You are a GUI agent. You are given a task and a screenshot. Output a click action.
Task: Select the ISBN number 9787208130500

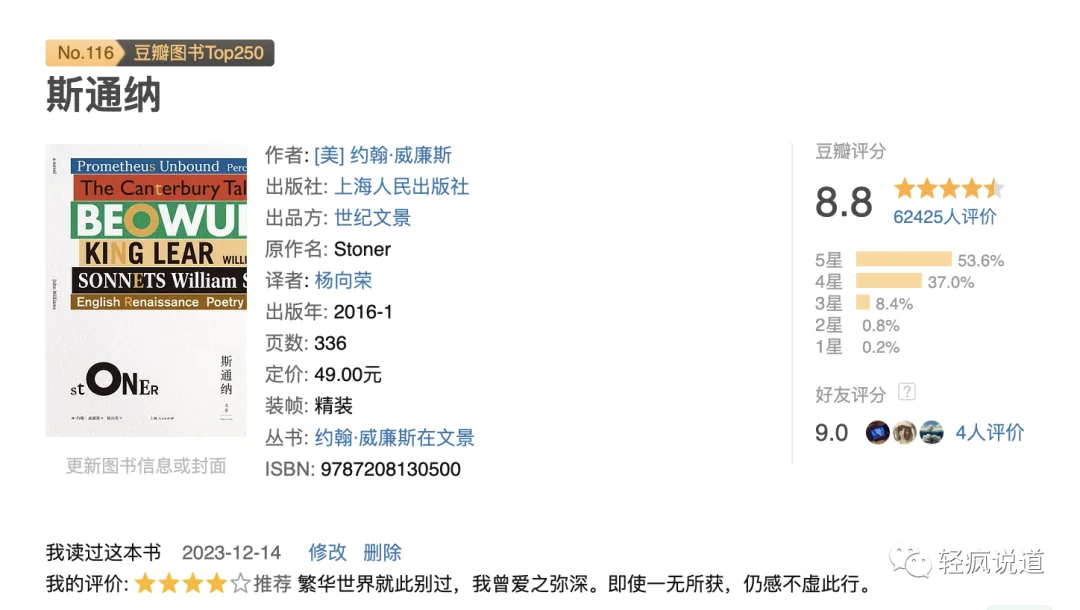tap(391, 470)
